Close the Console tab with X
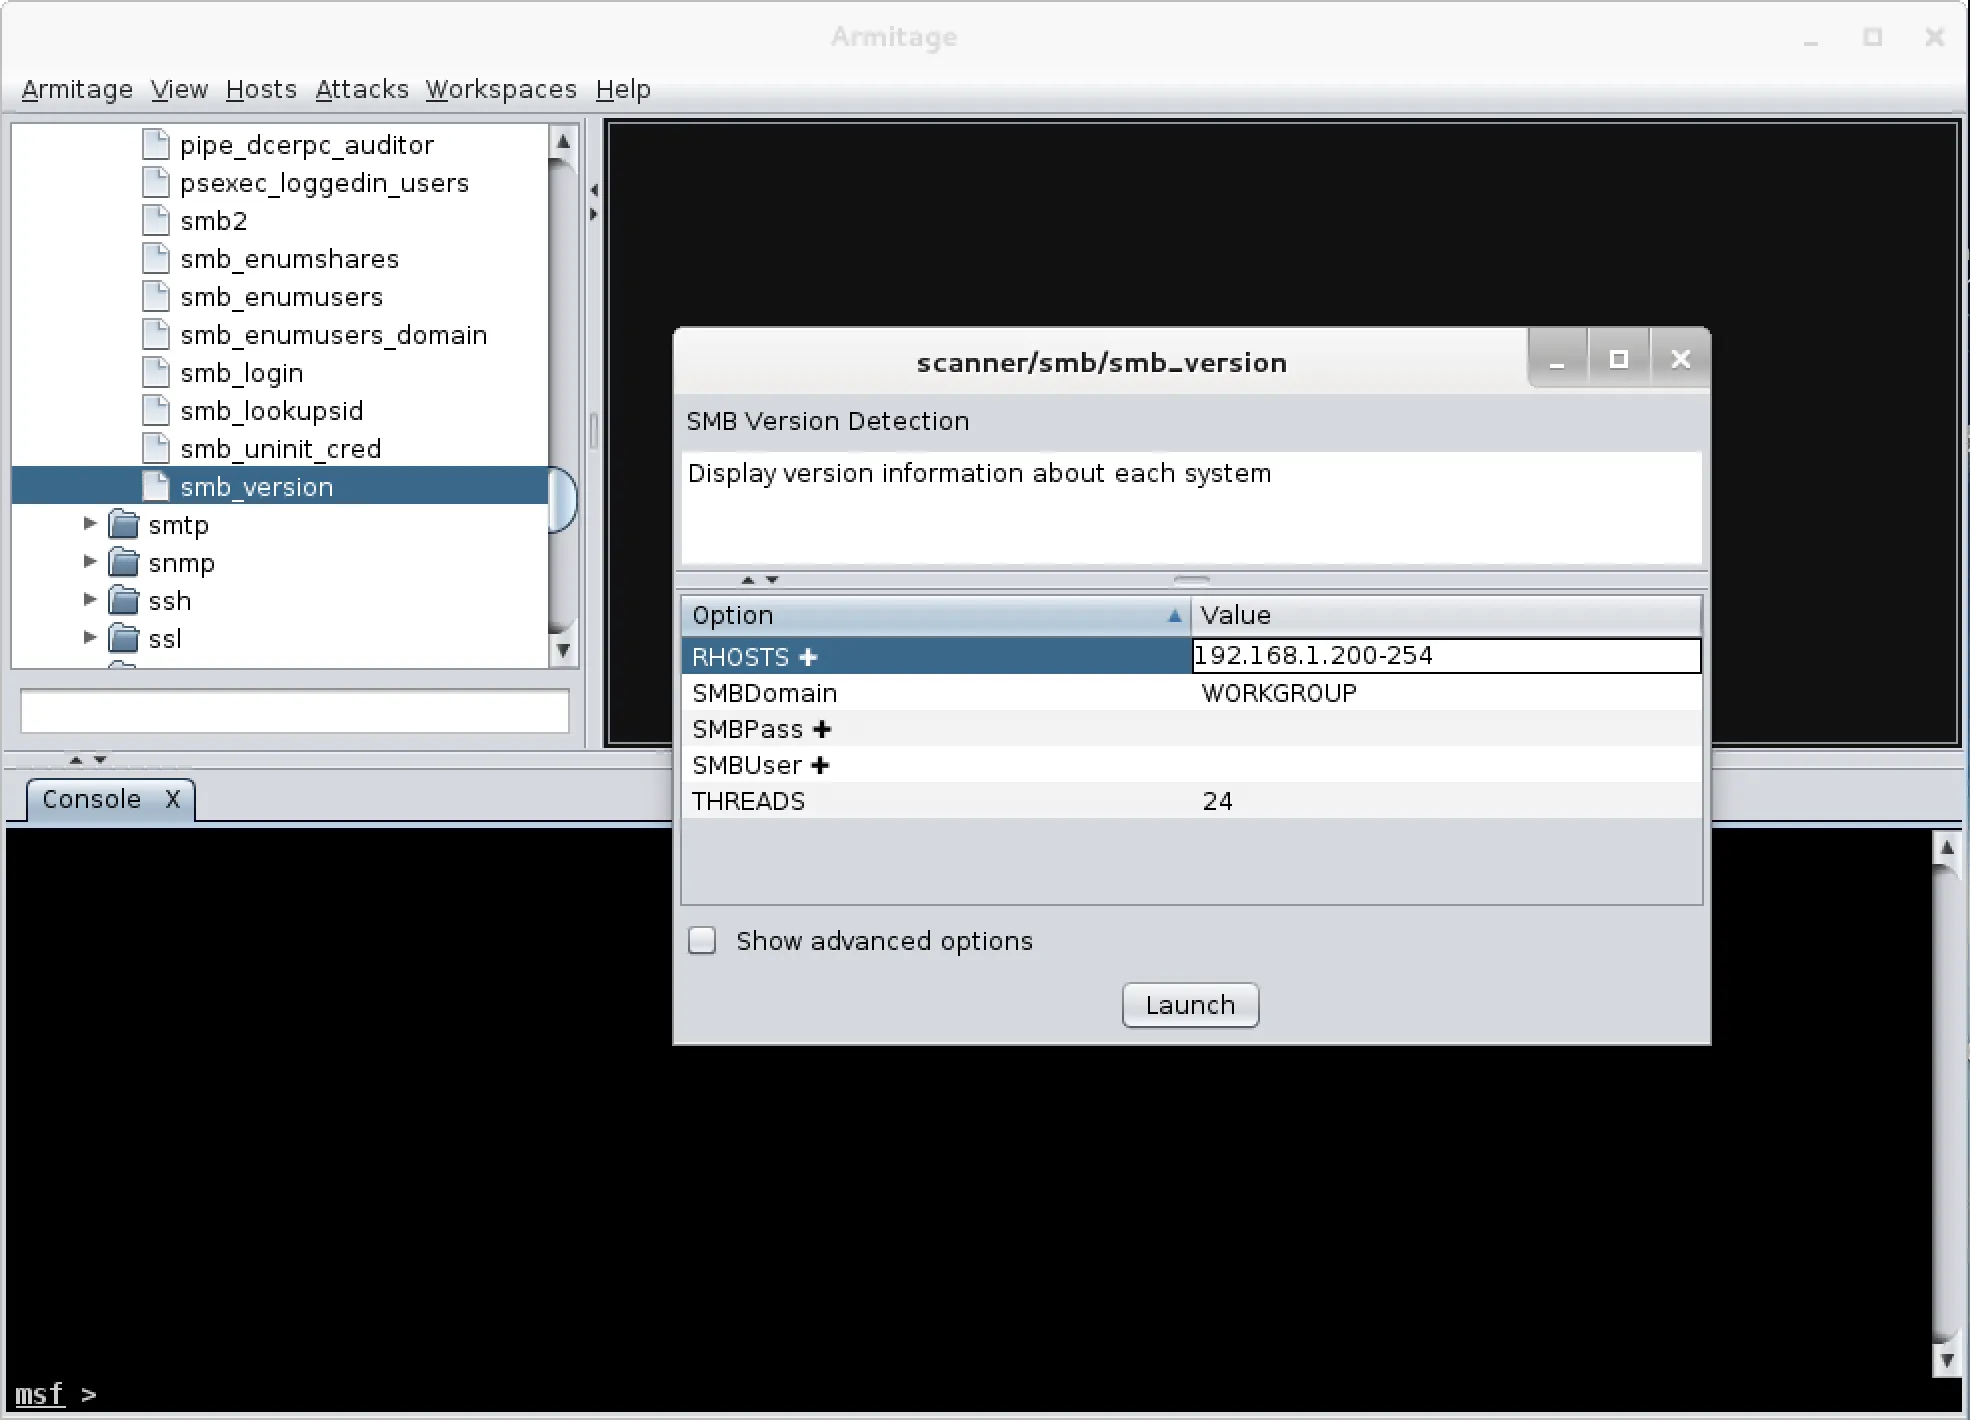1970x1420 pixels. click(x=173, y=799)
